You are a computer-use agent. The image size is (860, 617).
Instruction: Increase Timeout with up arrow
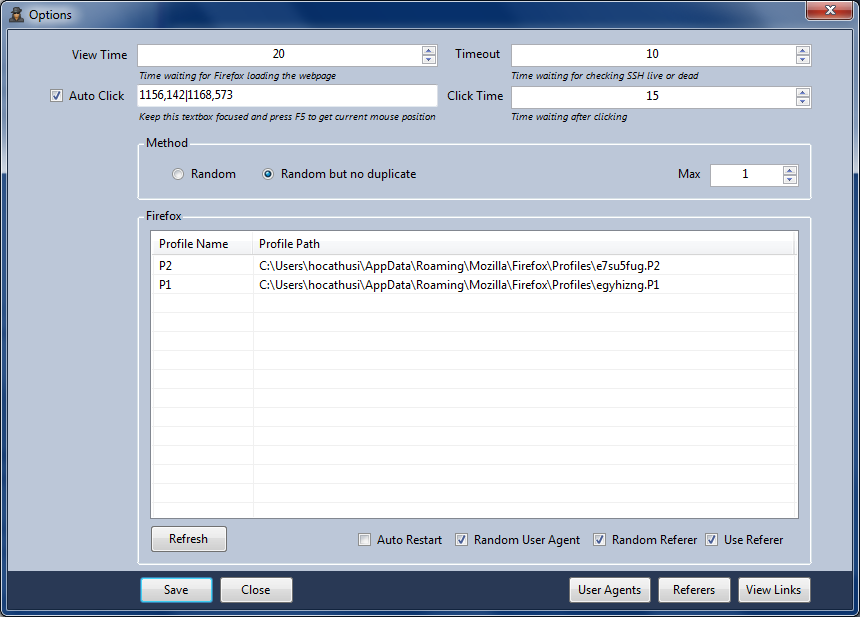pos(802,51)
